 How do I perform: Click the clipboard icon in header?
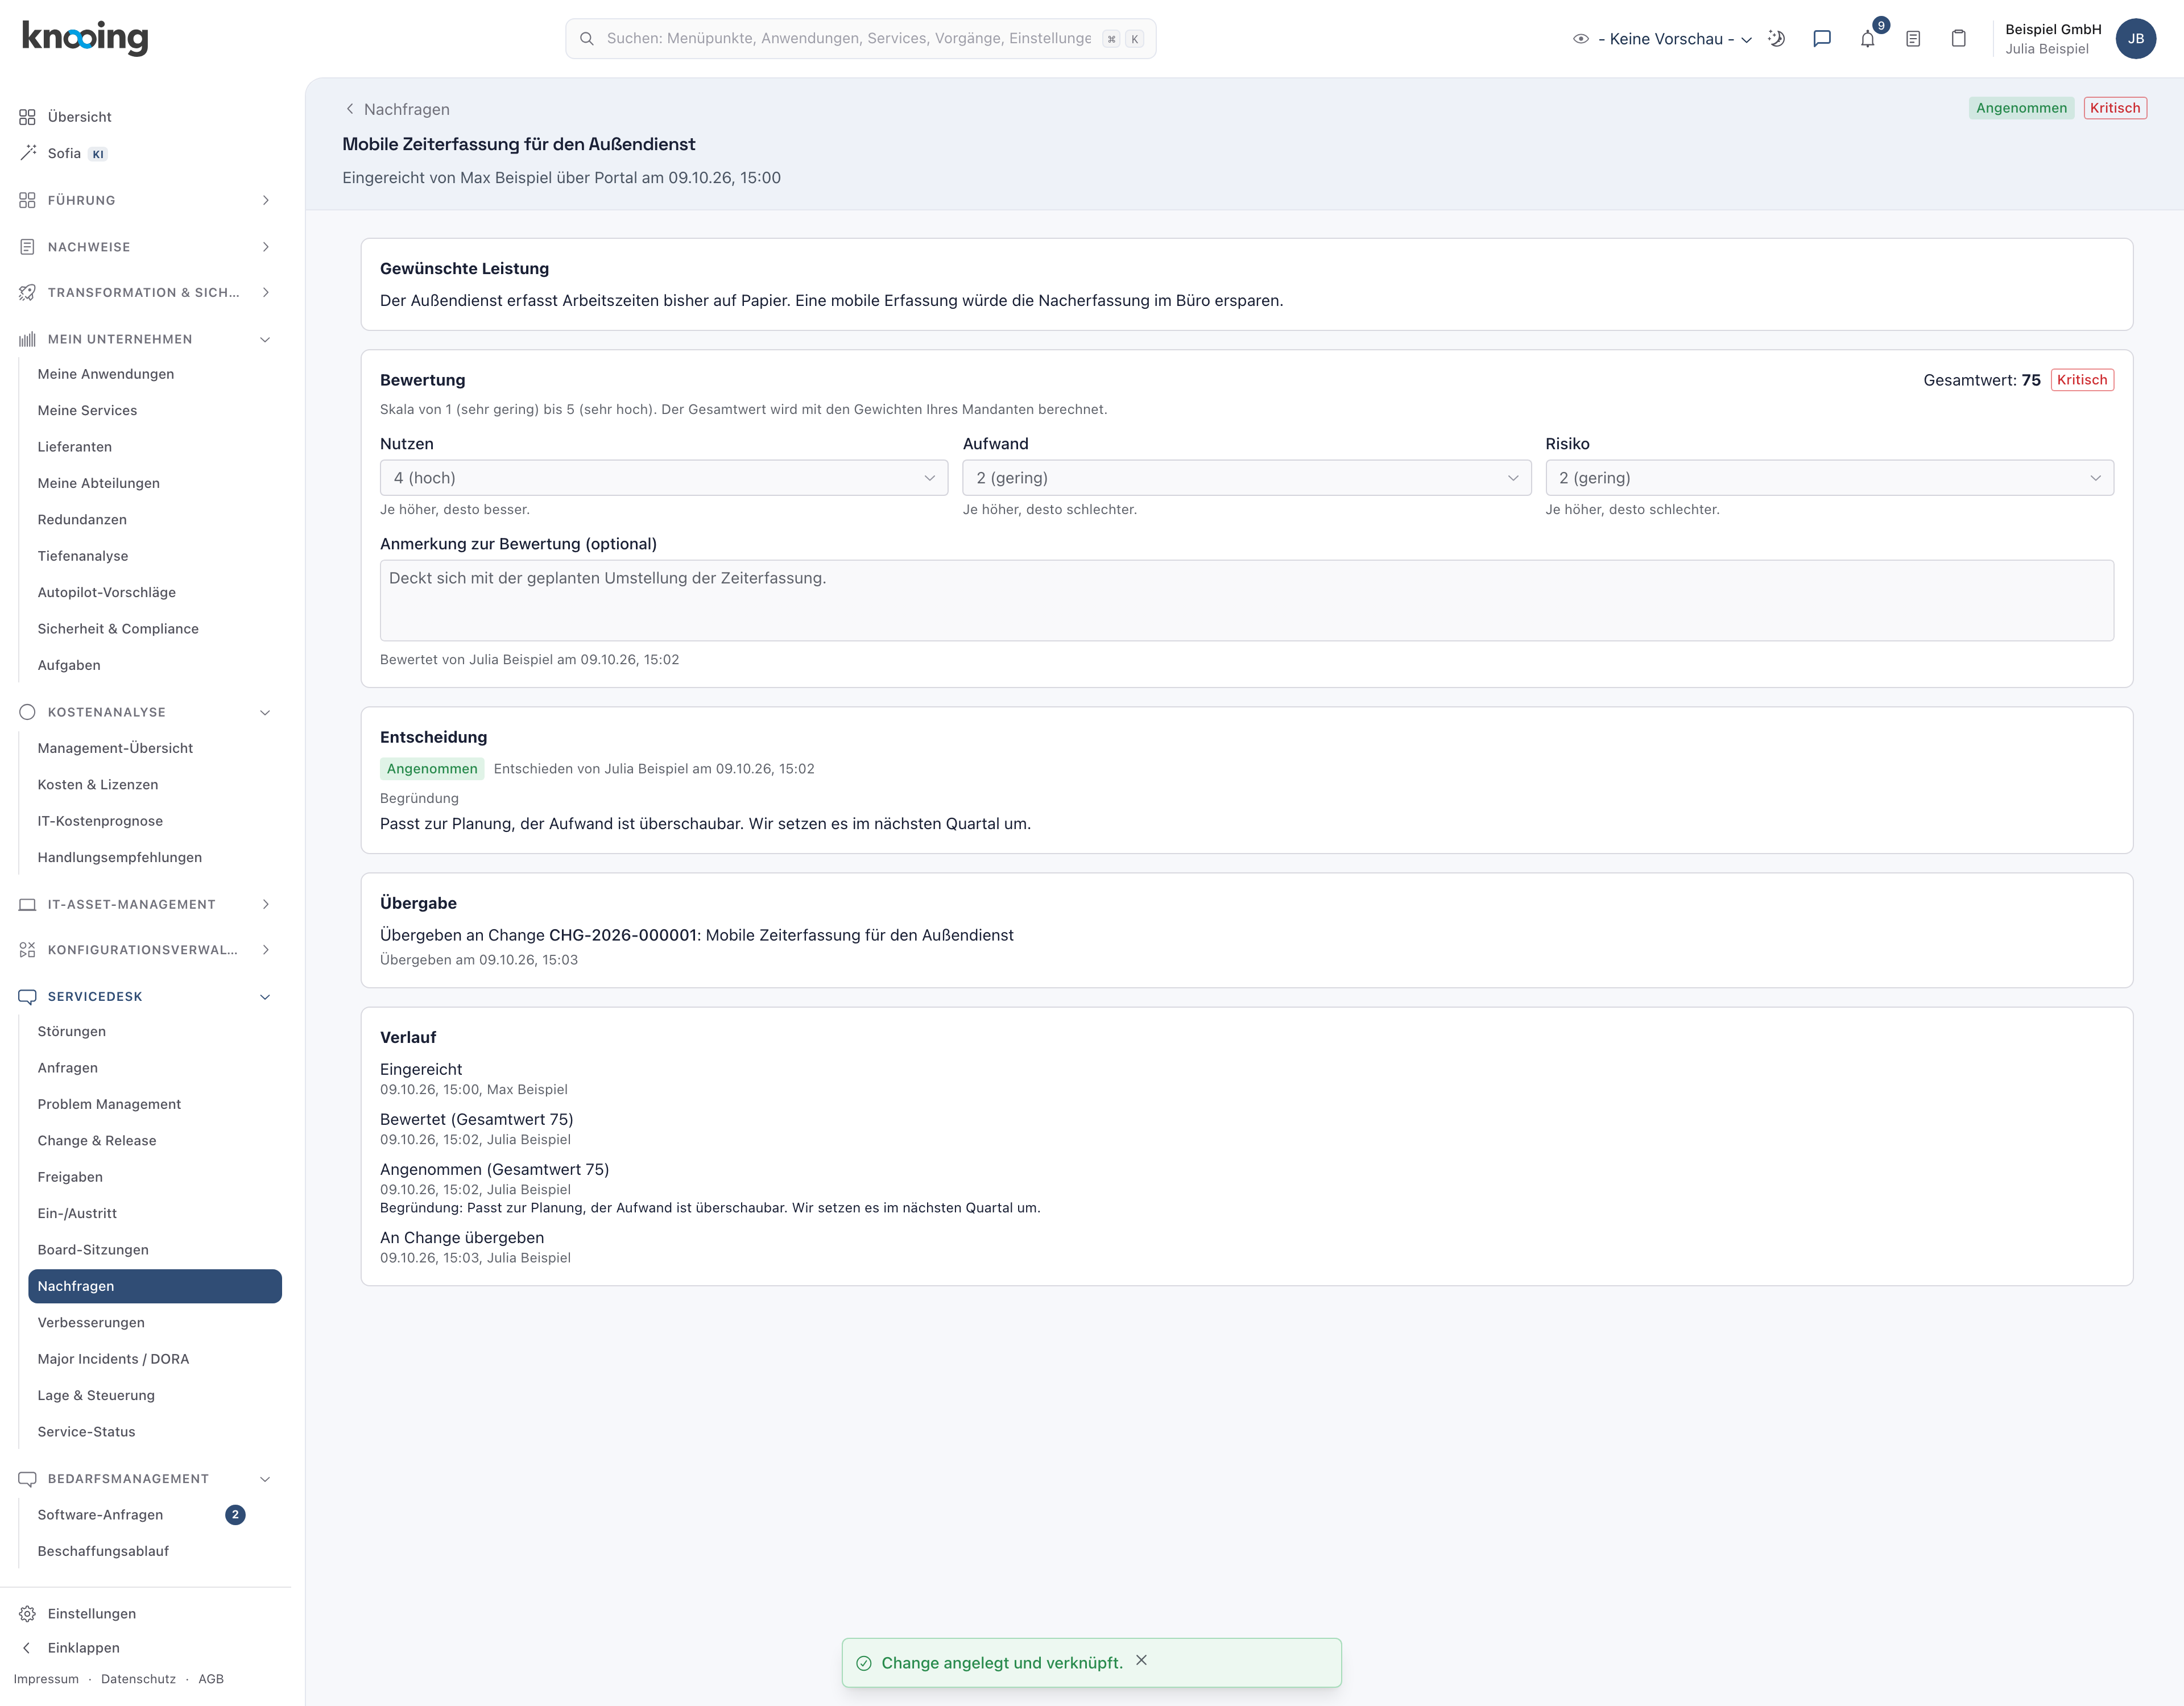1959,39
